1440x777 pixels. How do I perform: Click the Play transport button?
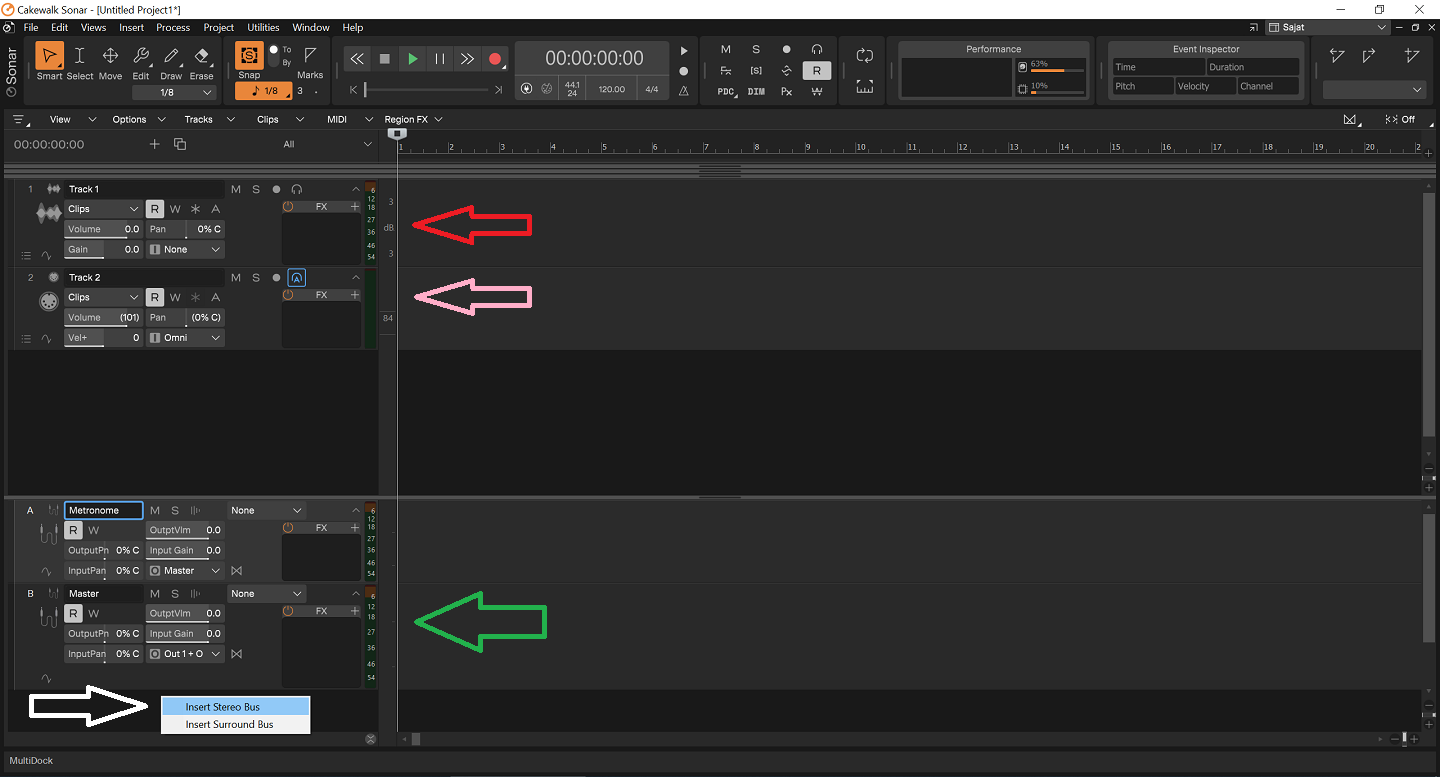pos(412,59)
